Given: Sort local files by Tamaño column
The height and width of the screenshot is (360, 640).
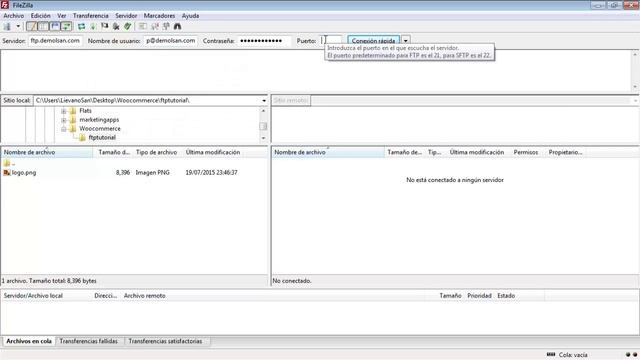Looking at the screenshot, I should coord(113,152).
